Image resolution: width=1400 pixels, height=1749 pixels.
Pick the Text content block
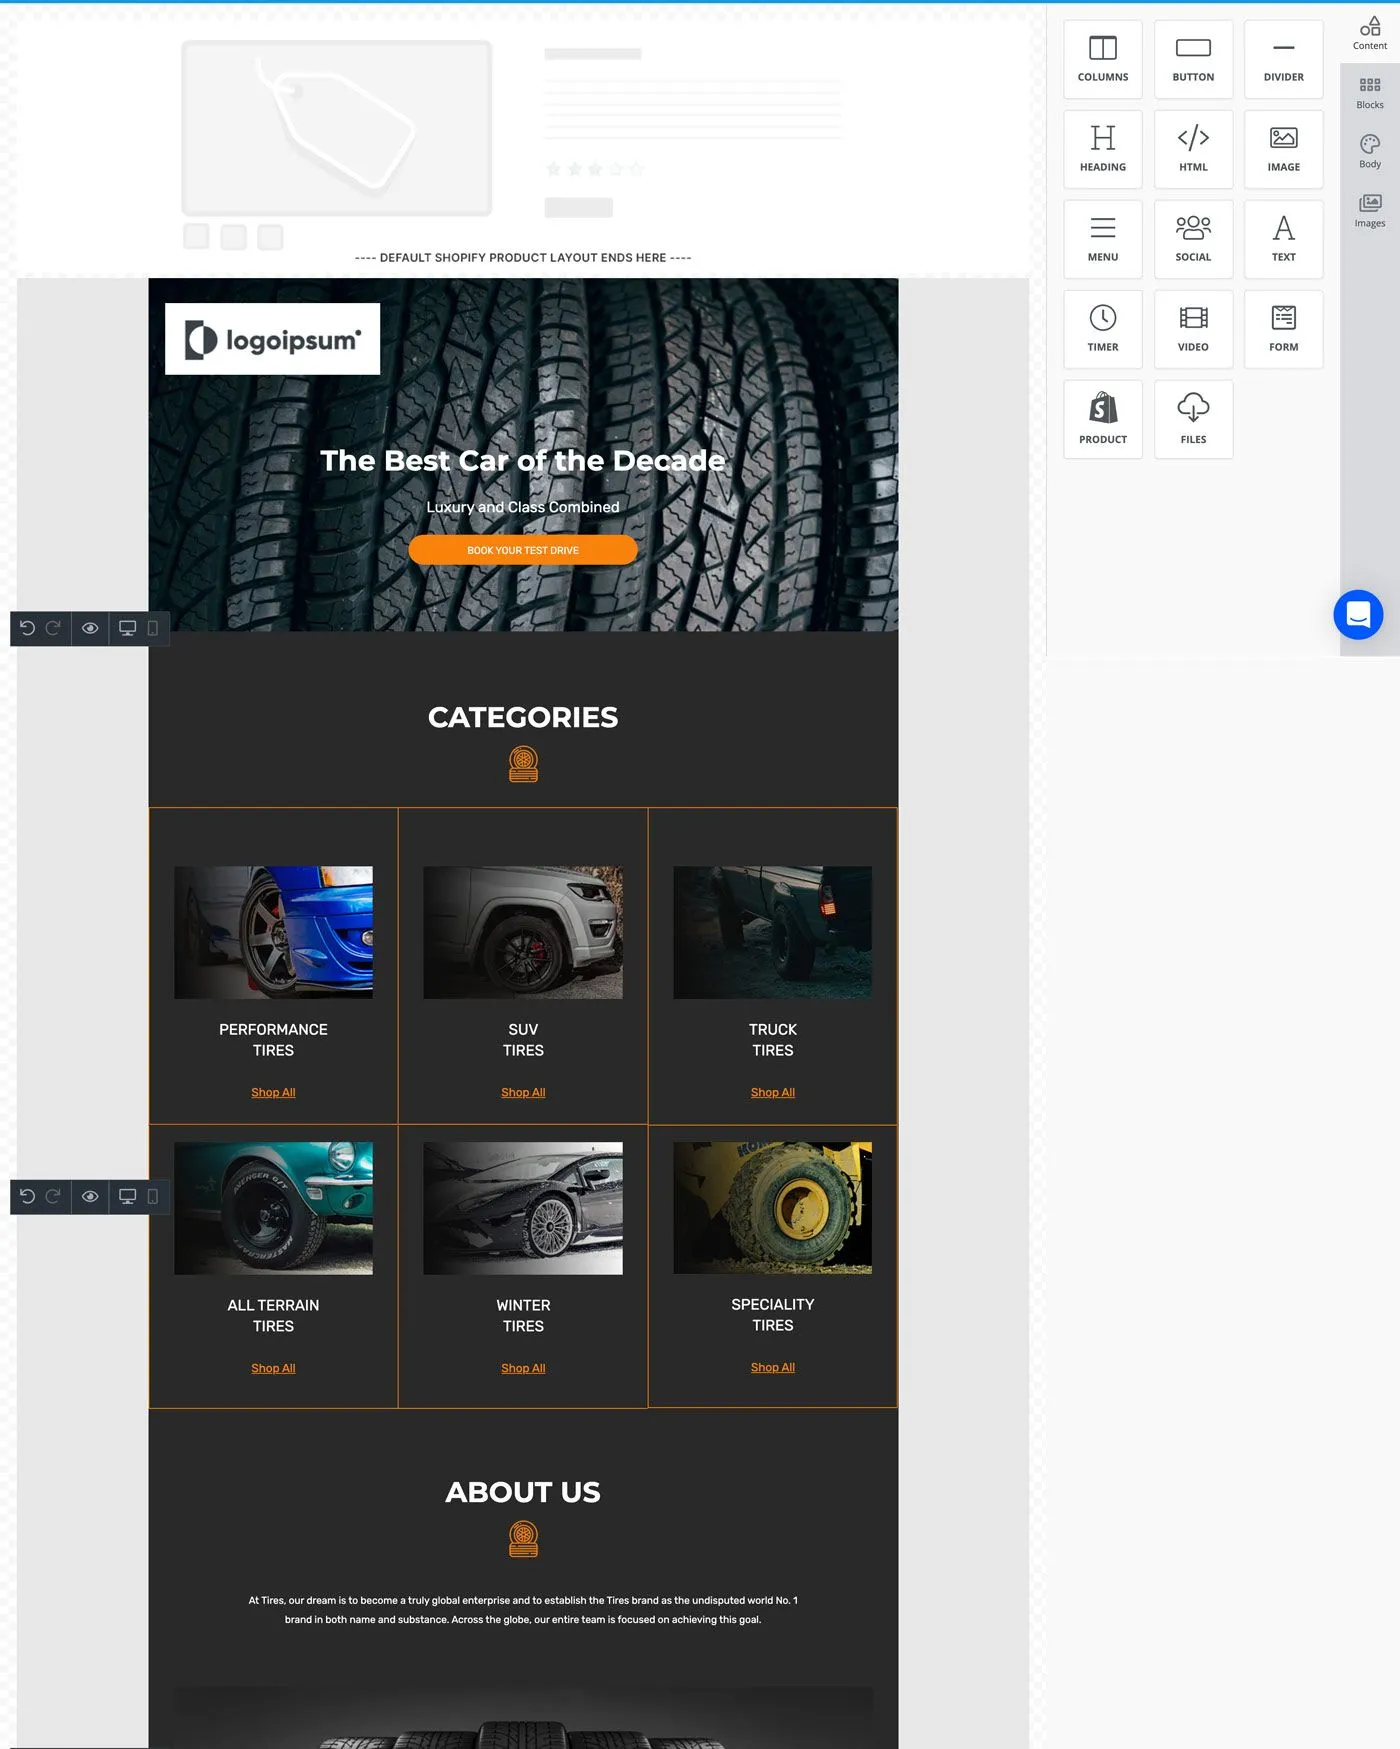pyautogui.click(x=1284, y=239)
